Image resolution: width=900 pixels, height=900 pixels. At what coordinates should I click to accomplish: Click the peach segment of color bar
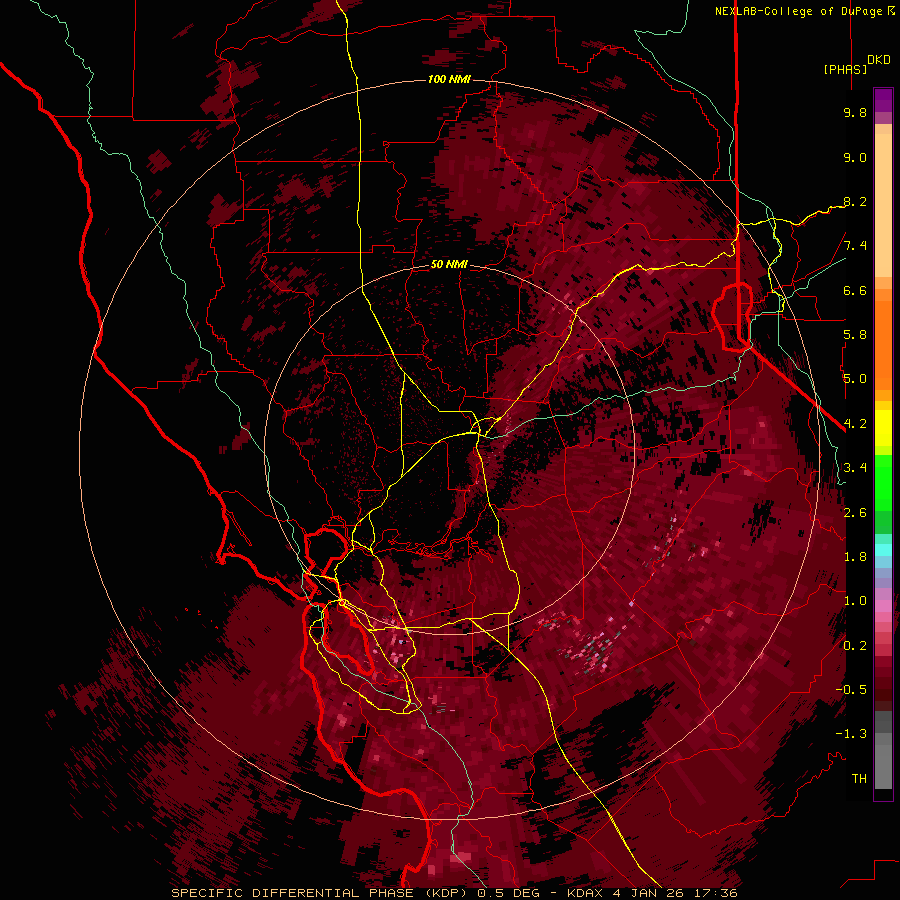click(x=883, y=205)
